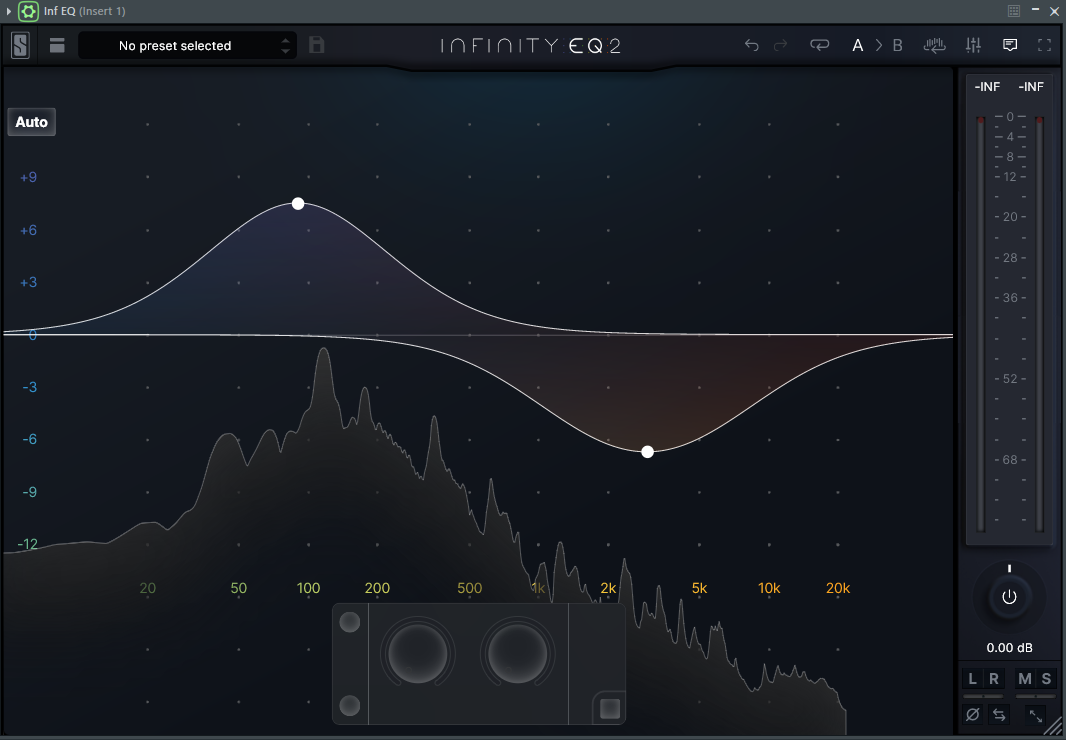Click the 0.00 dB output gain value
This screenshot has width=1066, height=740.
click(x=1009, y=648)
